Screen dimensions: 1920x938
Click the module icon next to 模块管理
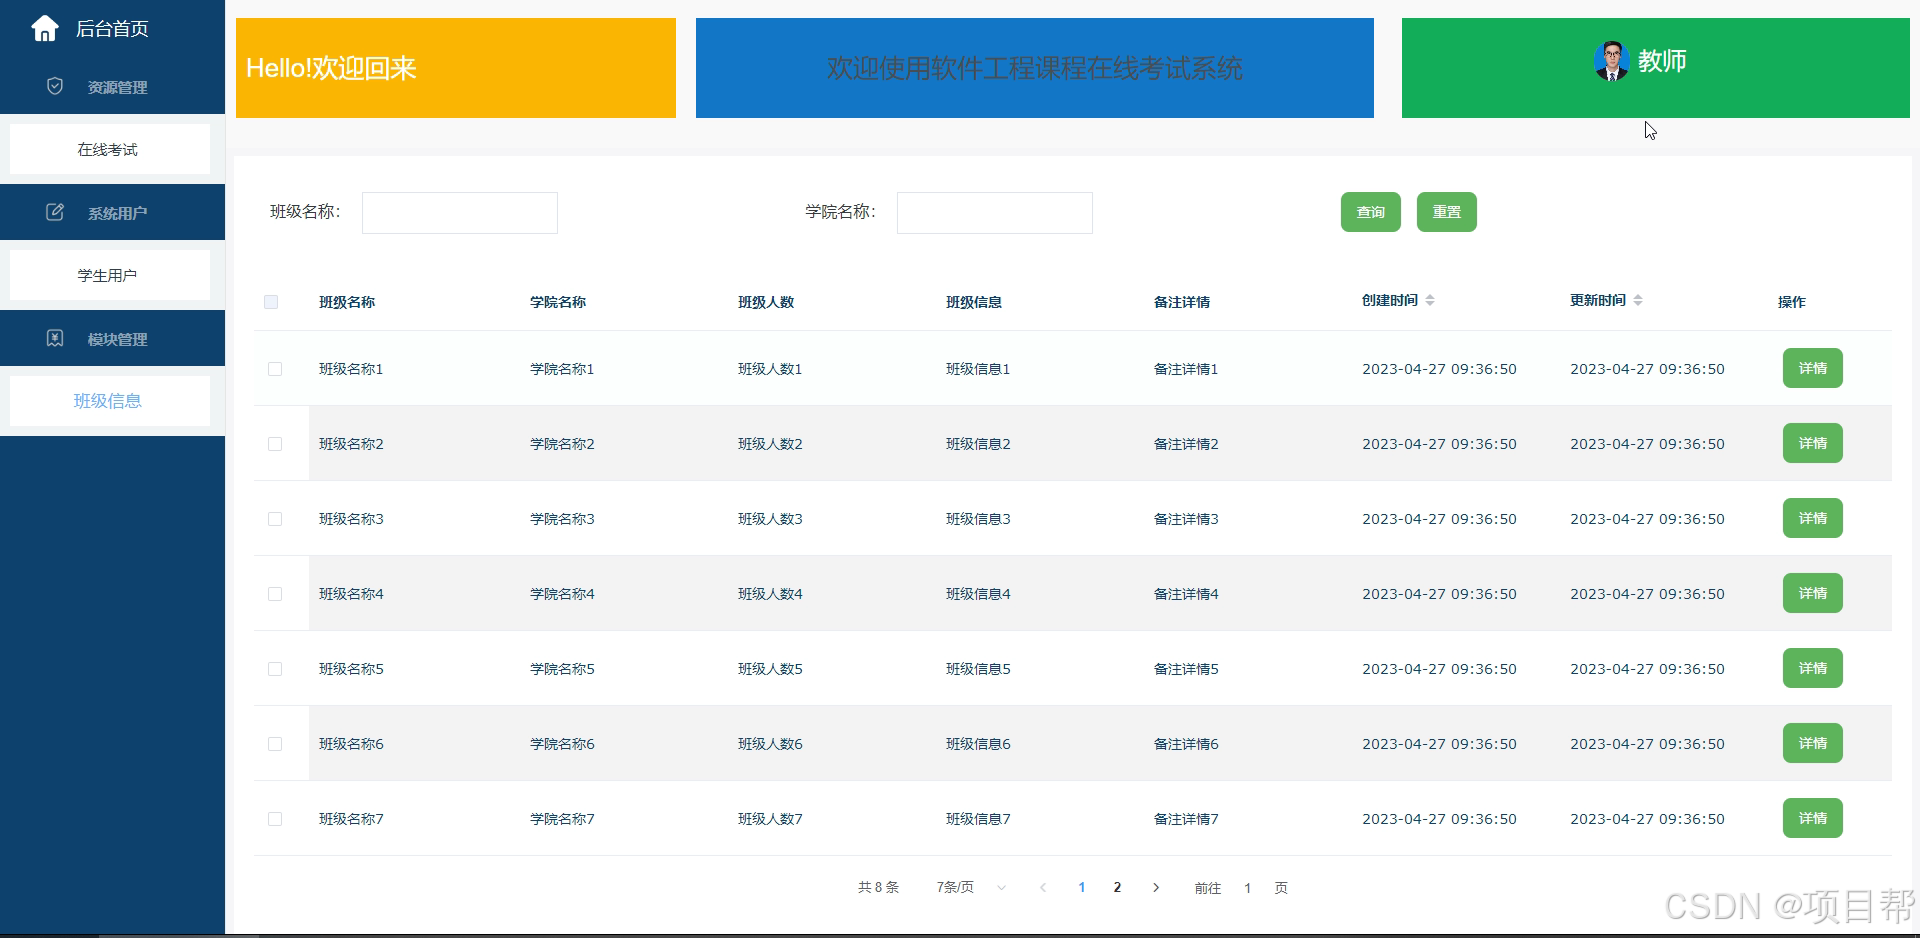click(55, 338)
